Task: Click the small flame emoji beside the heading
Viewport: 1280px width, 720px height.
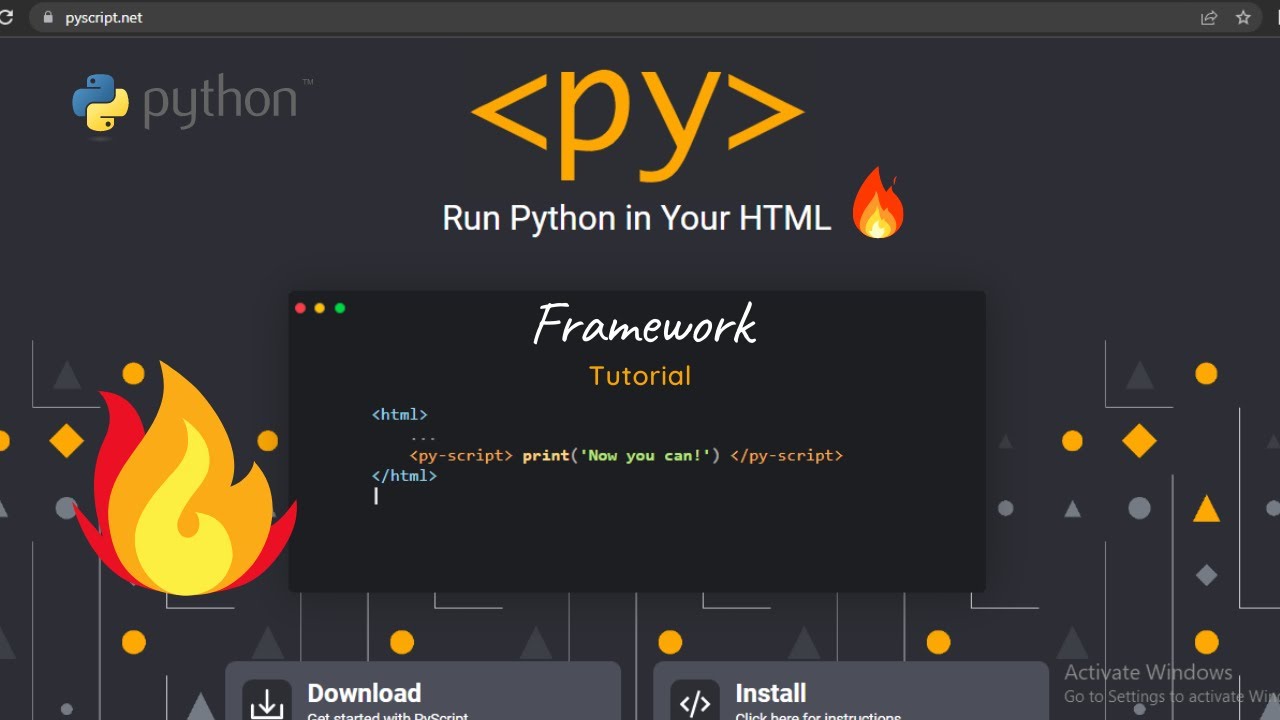Action: coord(877,203)
